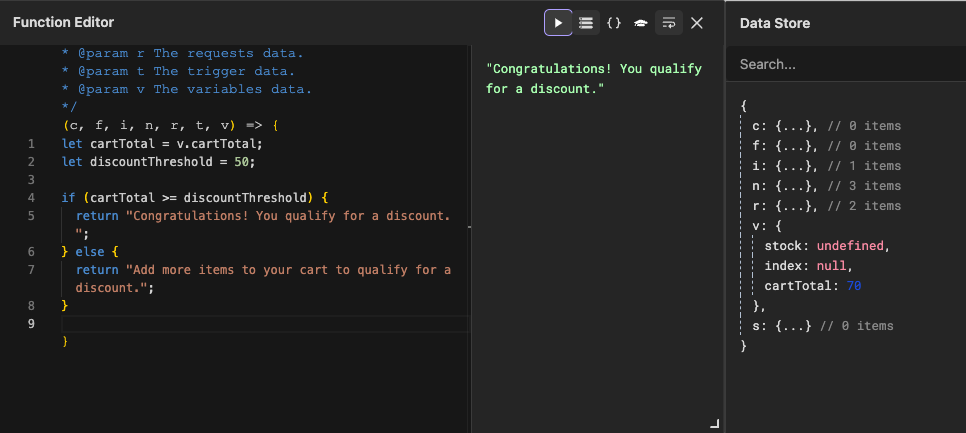The image size is (966, 433).
Task: Expand the n: {...} object
Action: pyautogui.click(x=787, y=186)
